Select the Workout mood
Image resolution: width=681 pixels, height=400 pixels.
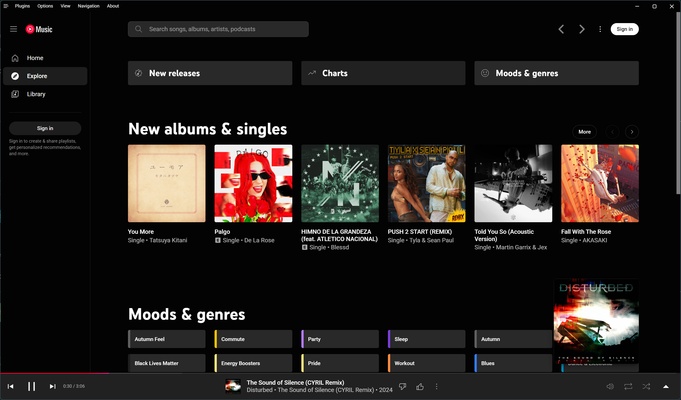426,363
